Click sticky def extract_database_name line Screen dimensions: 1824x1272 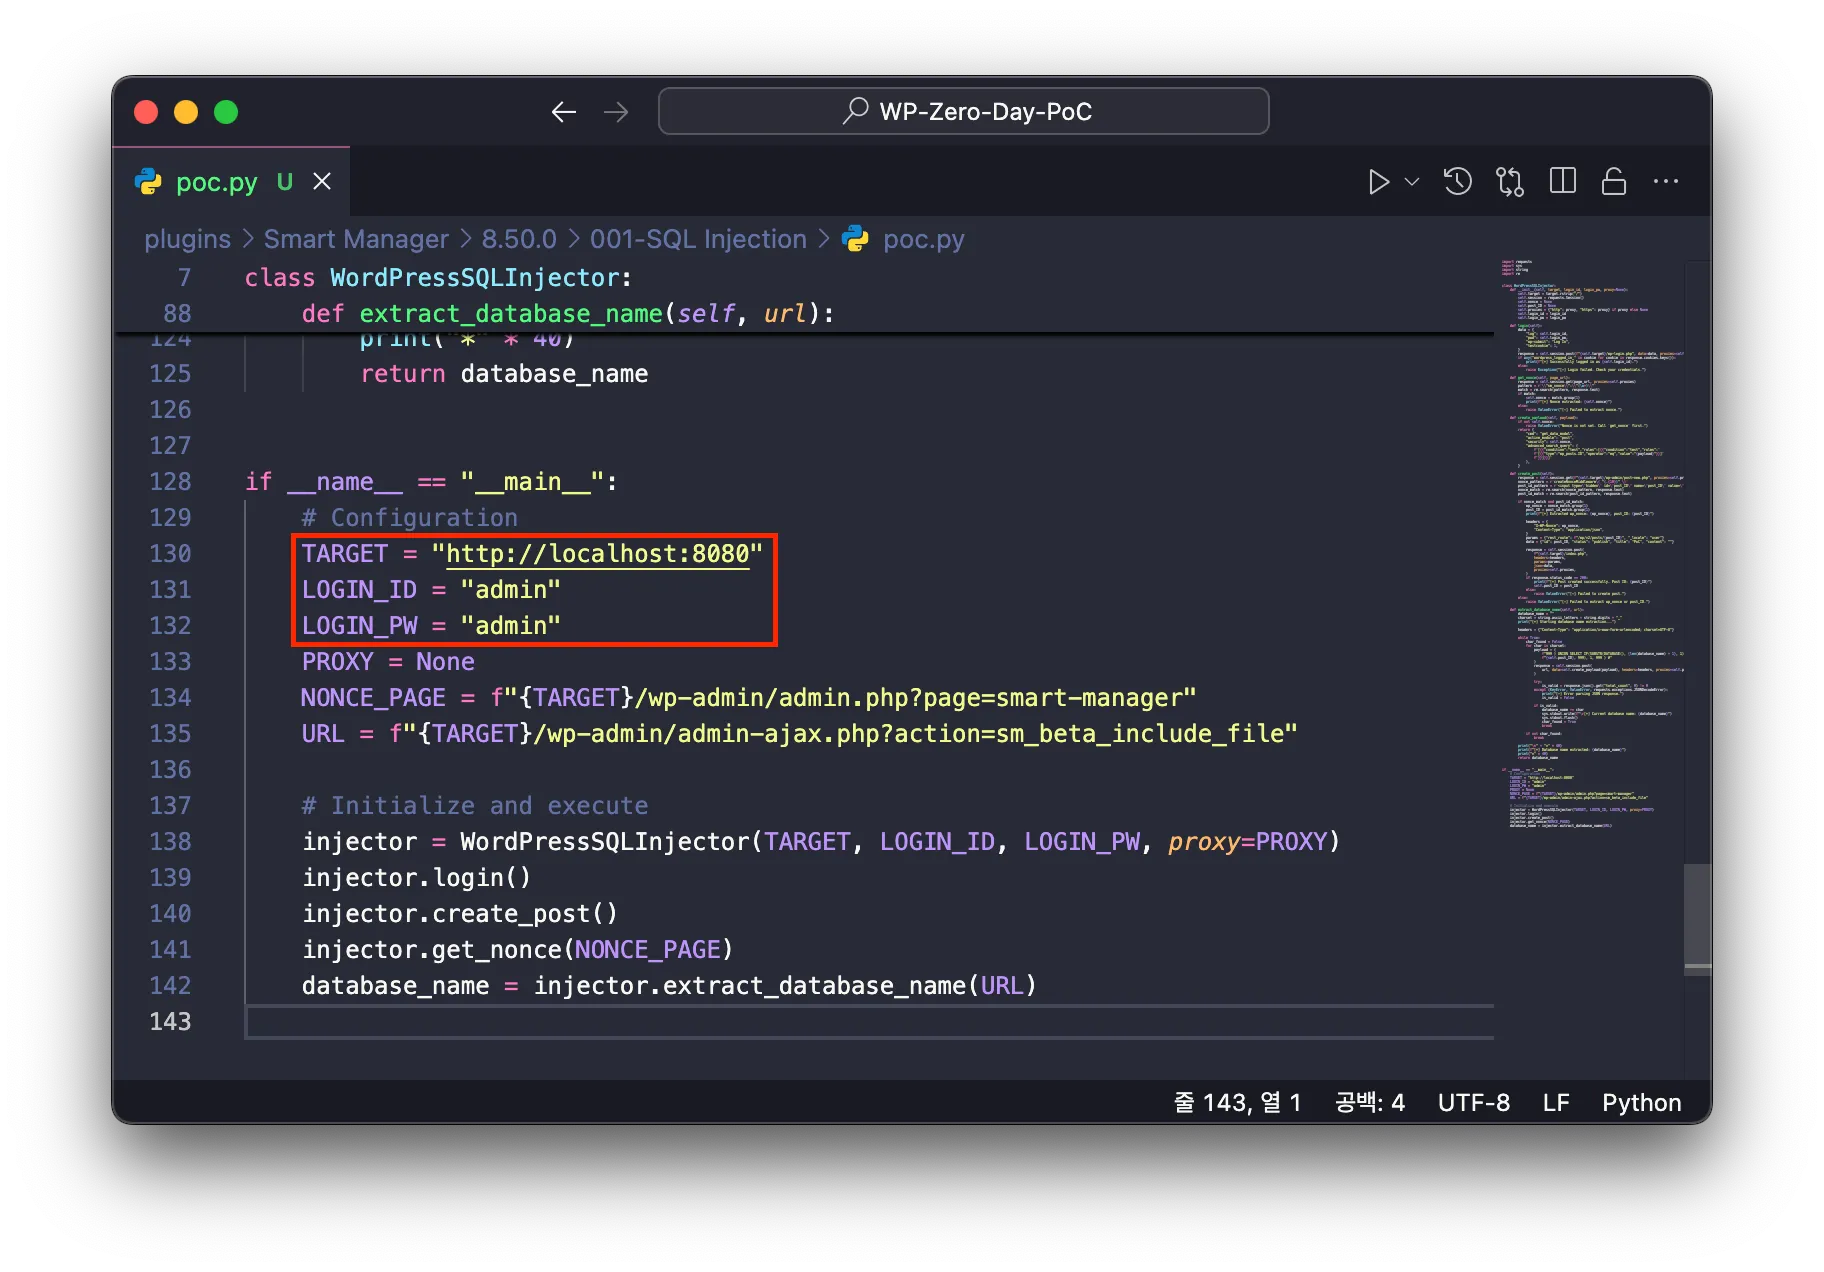click(x=568, y=314)
